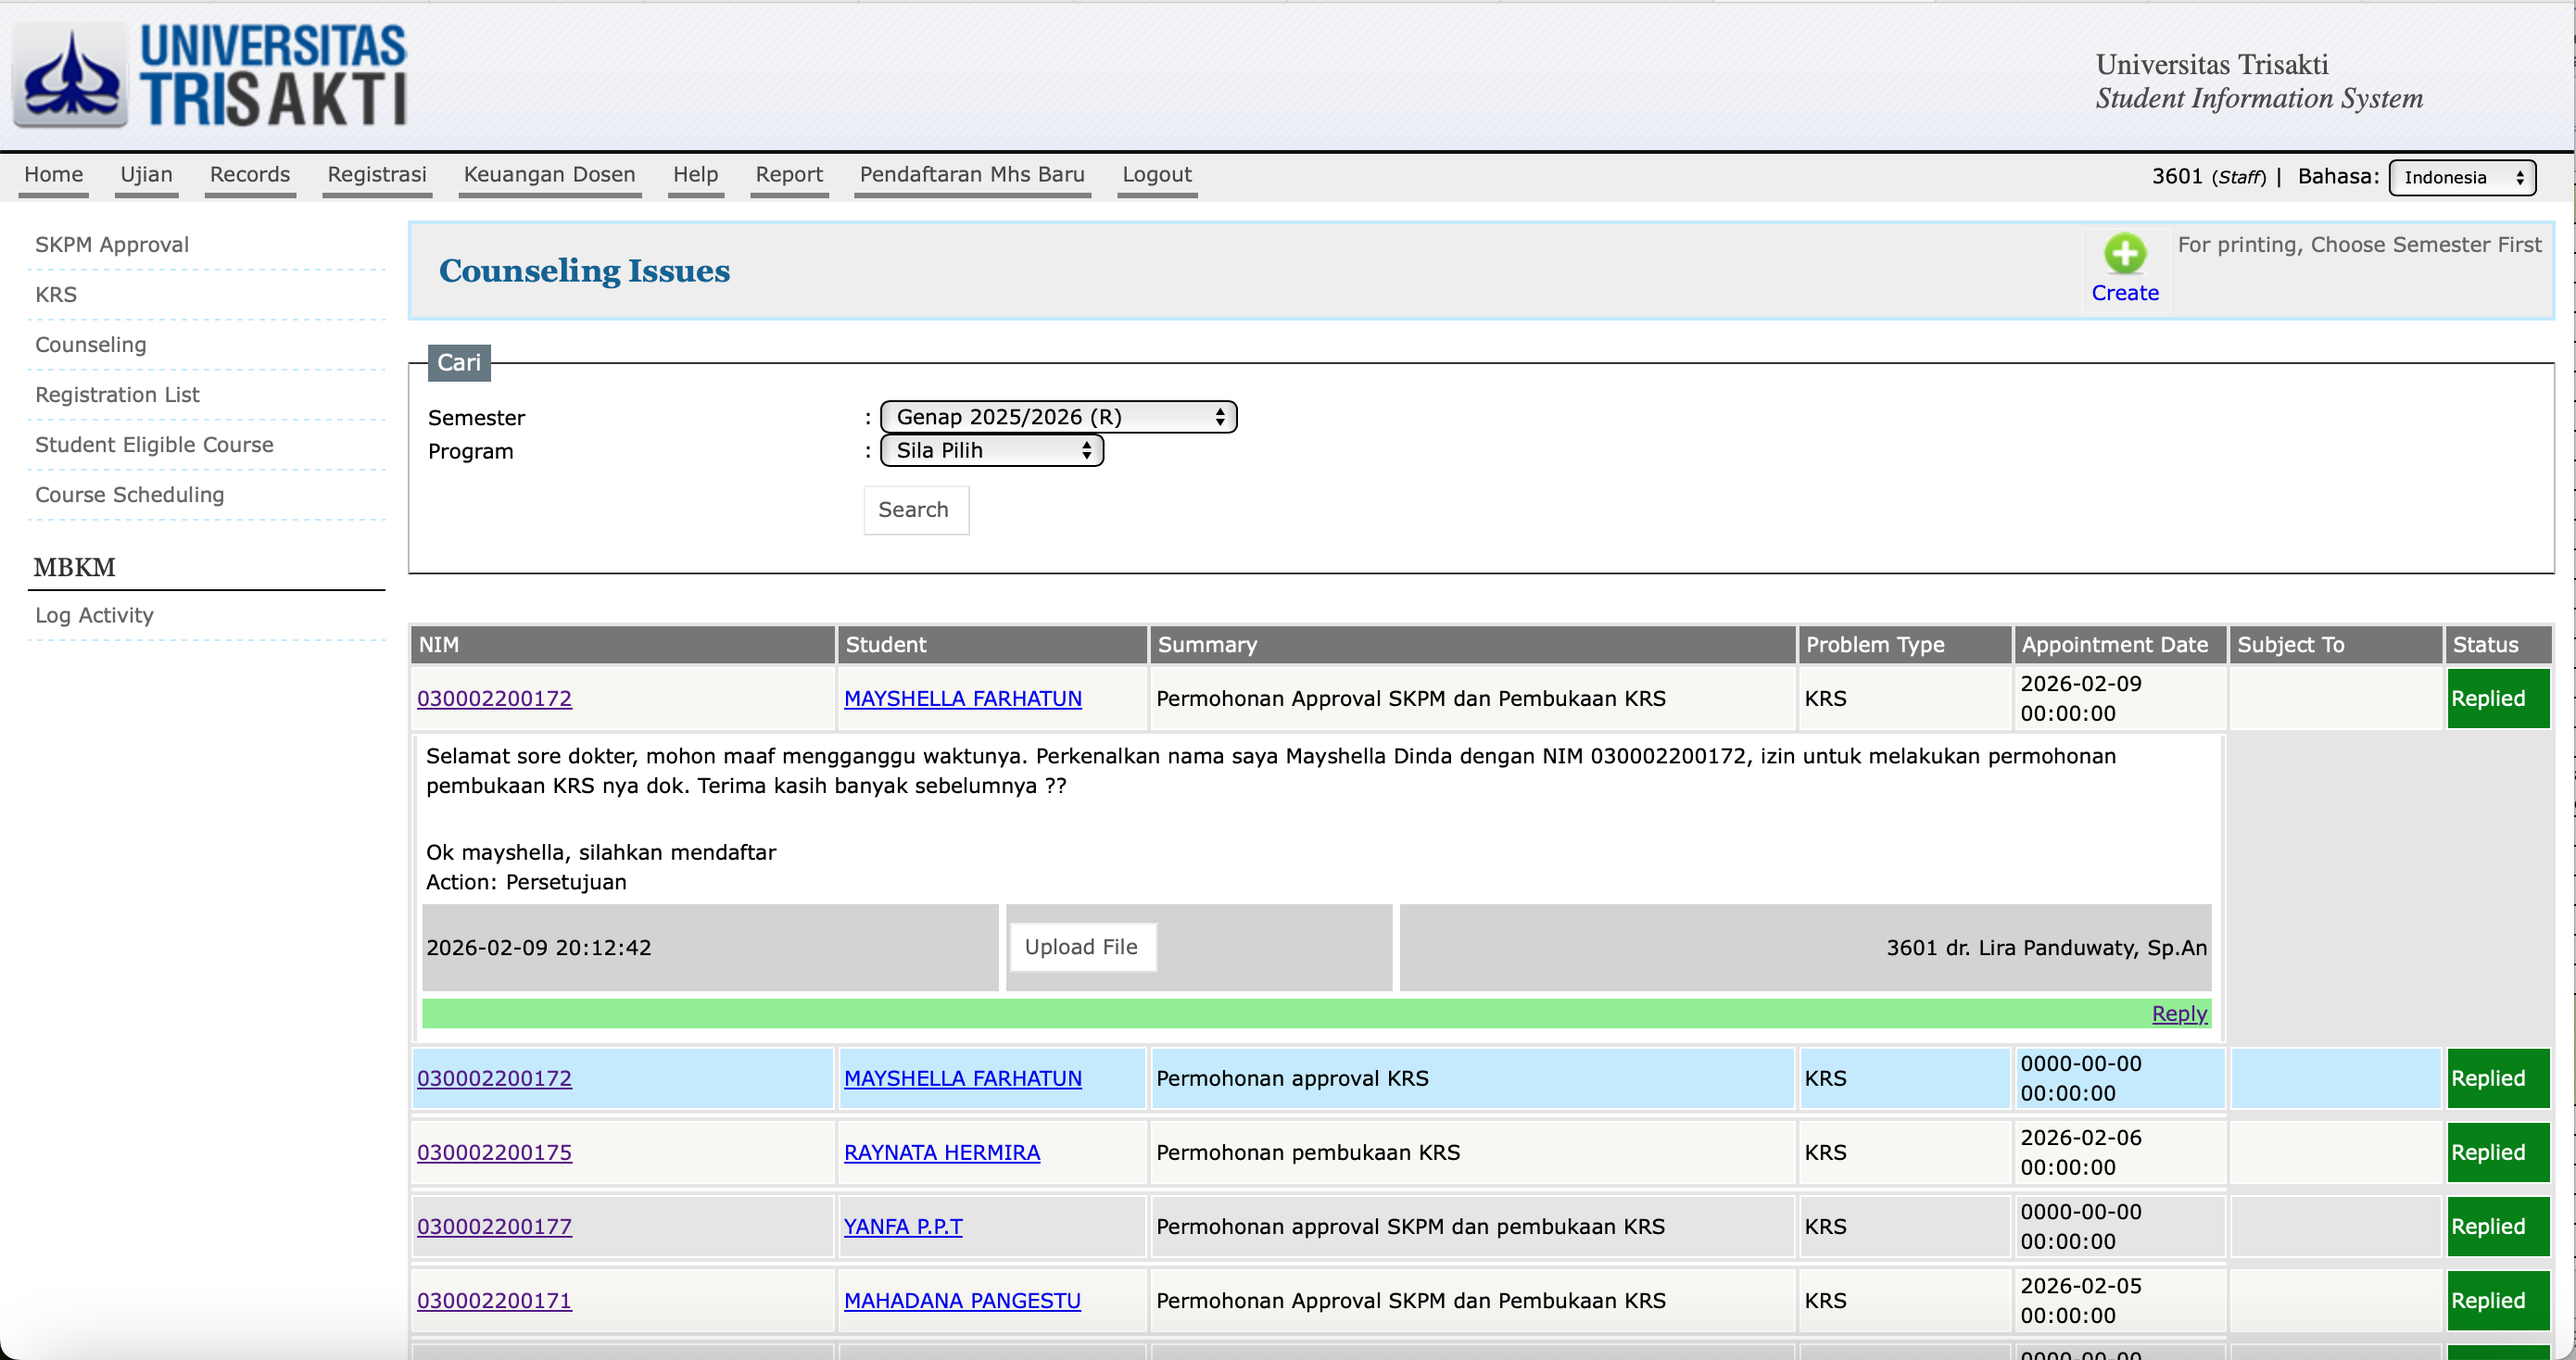Click the green plus Create icon
2576x1360 pixels.
point(2124,254)
